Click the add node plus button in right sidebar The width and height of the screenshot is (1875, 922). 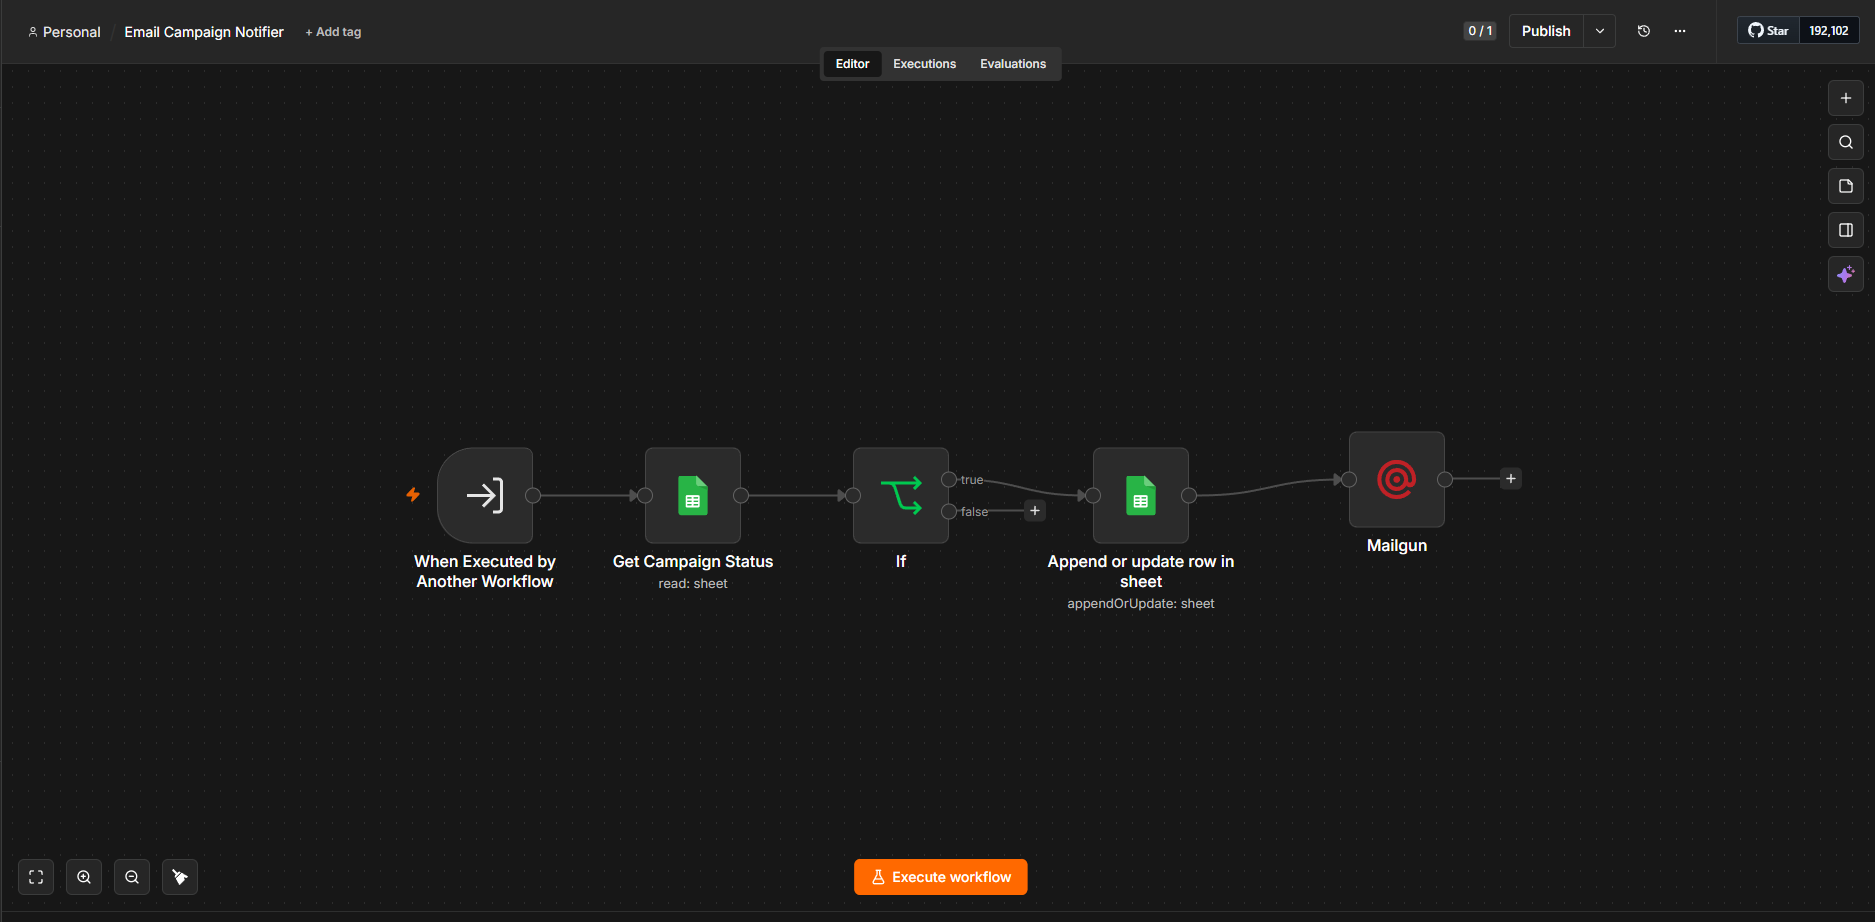[x=1846, y=98]
